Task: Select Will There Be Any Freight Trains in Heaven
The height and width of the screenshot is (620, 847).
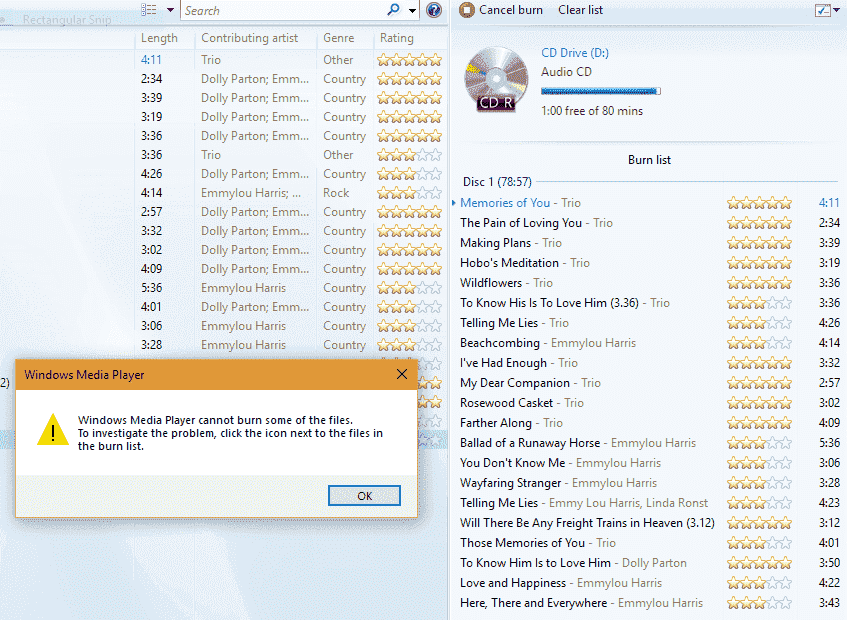Action: coord(587,523)
